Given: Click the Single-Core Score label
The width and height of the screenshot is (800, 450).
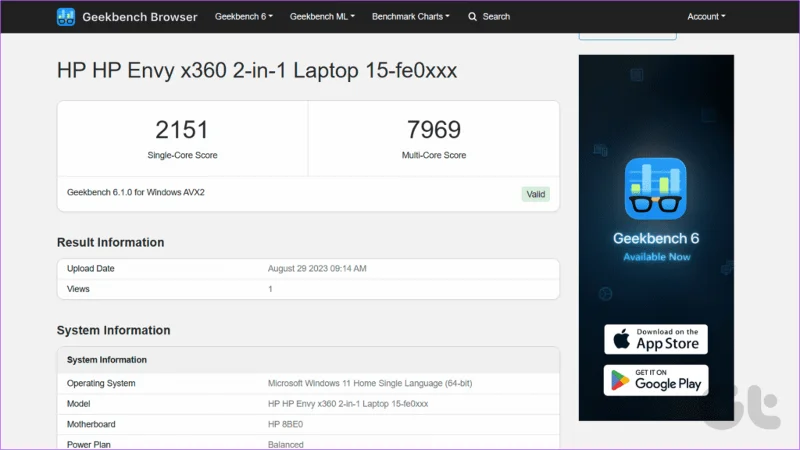Looking at the screenshot, I should point(182,155).
